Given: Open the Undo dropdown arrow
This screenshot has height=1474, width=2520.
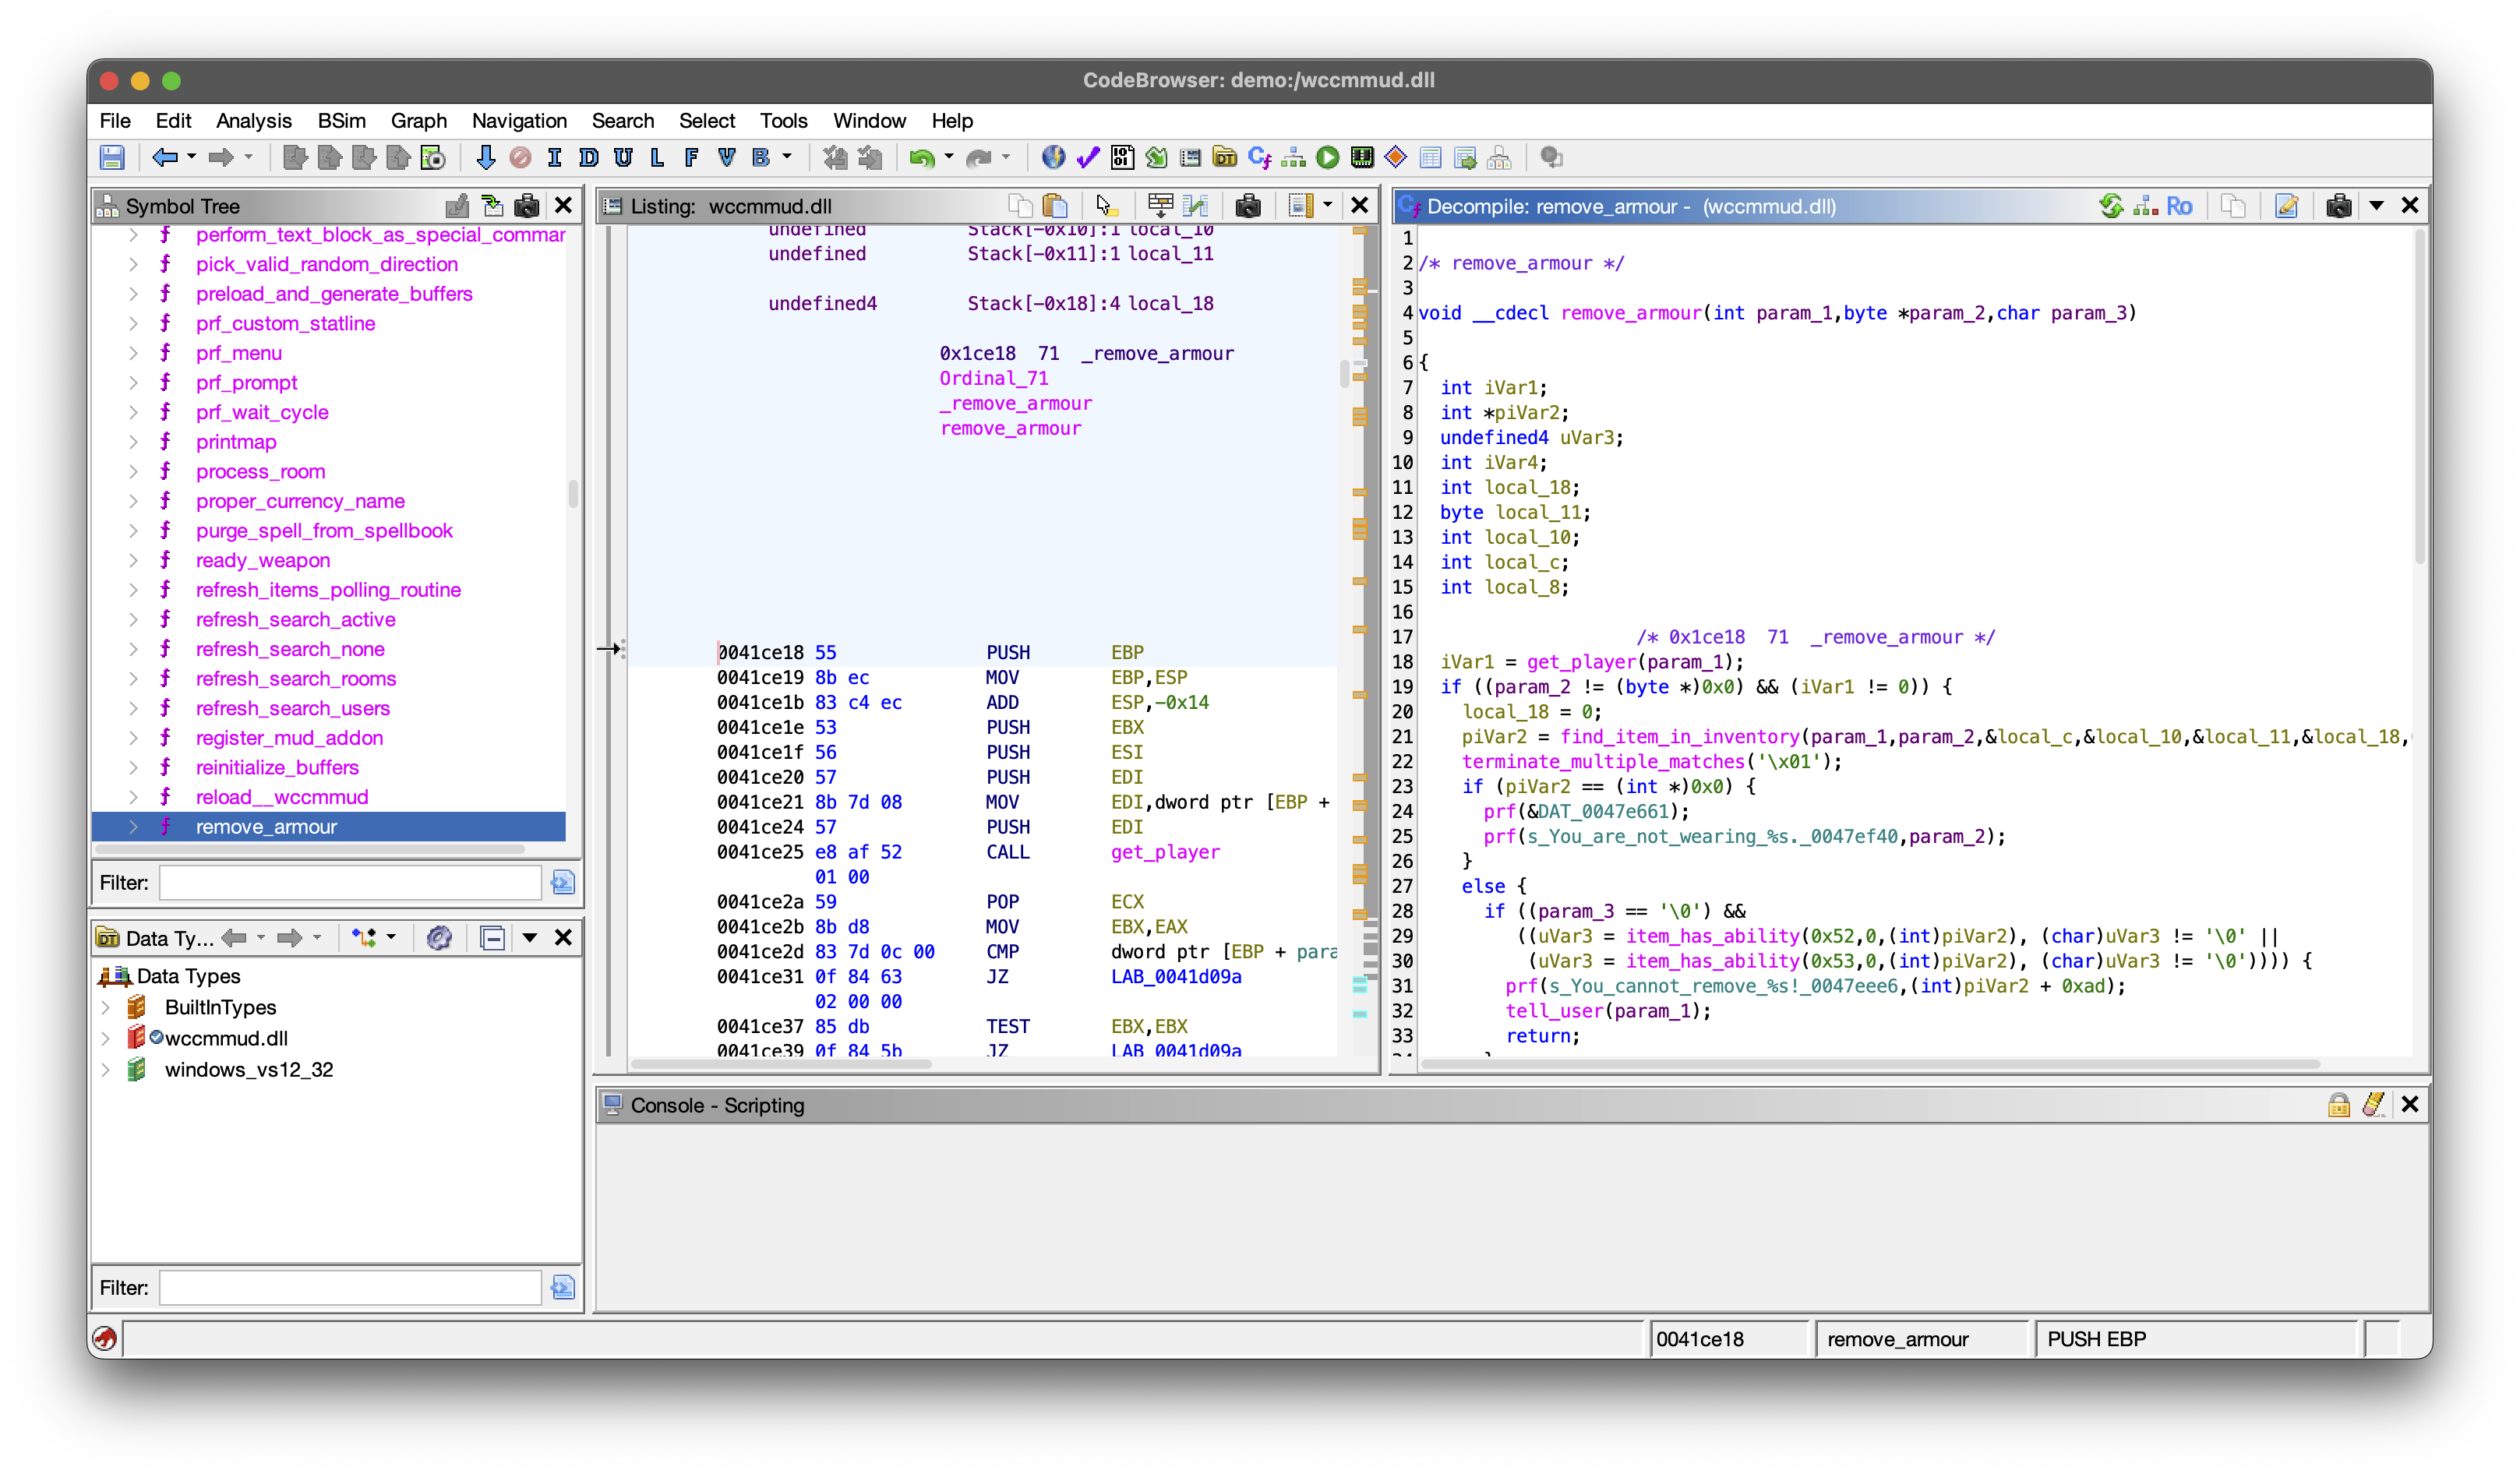Looking at the screenshot, I should [950, 157].
